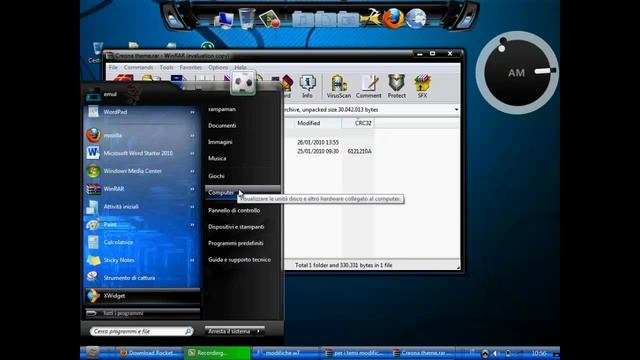Open Pannello di controllo
The image size is (640, 360).
point(234,211)
